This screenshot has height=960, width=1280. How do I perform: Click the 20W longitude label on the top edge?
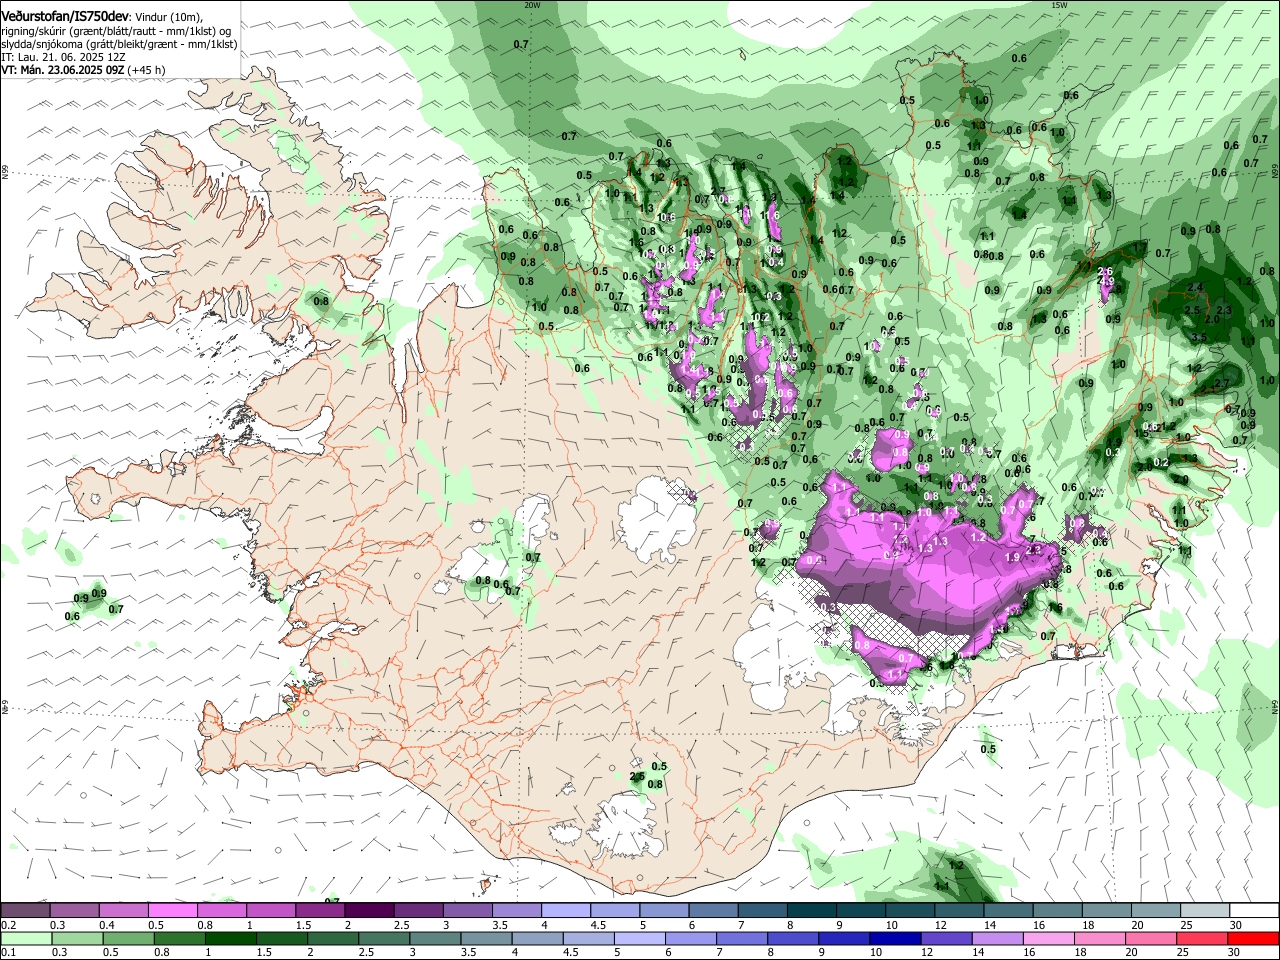532,5
